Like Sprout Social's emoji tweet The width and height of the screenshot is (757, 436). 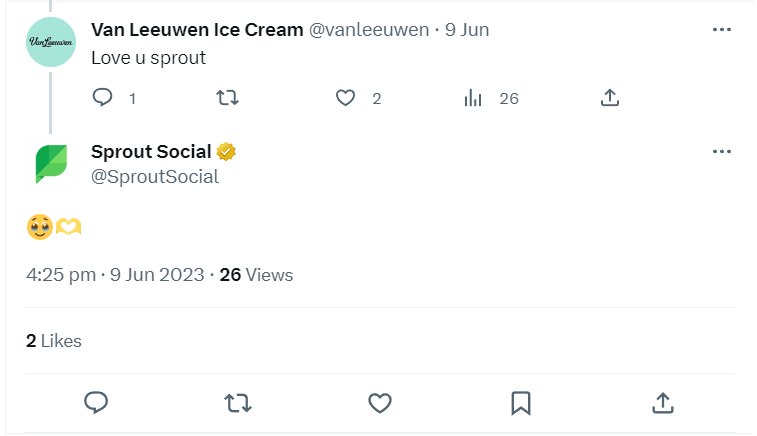379,402
